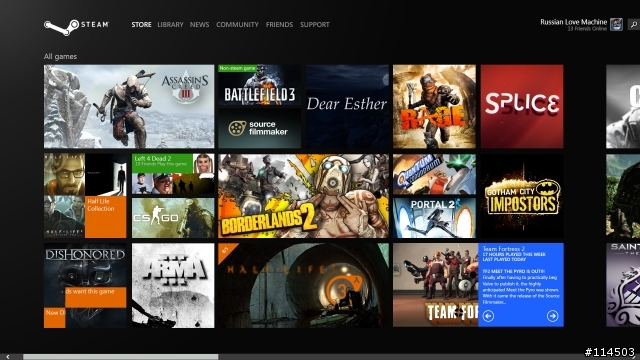Click the next arrow in Team Fortress 2 news
Viewport: 640px width, 360px height.
[552, 316]
